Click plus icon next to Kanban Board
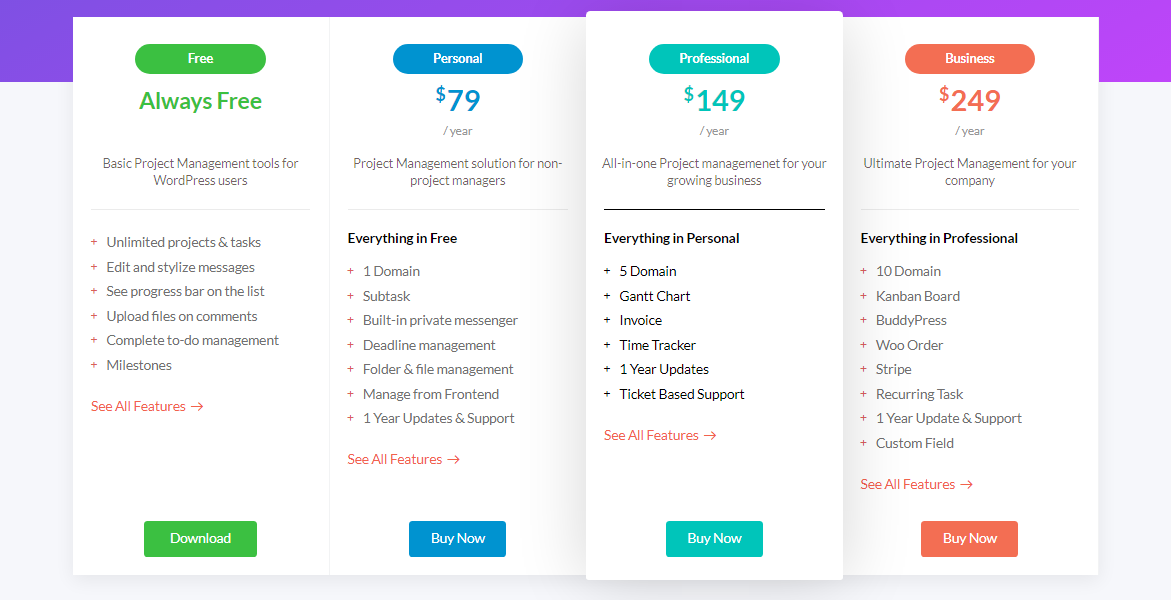Screen dimensions: 1171x601 click(x=864, y=296)
